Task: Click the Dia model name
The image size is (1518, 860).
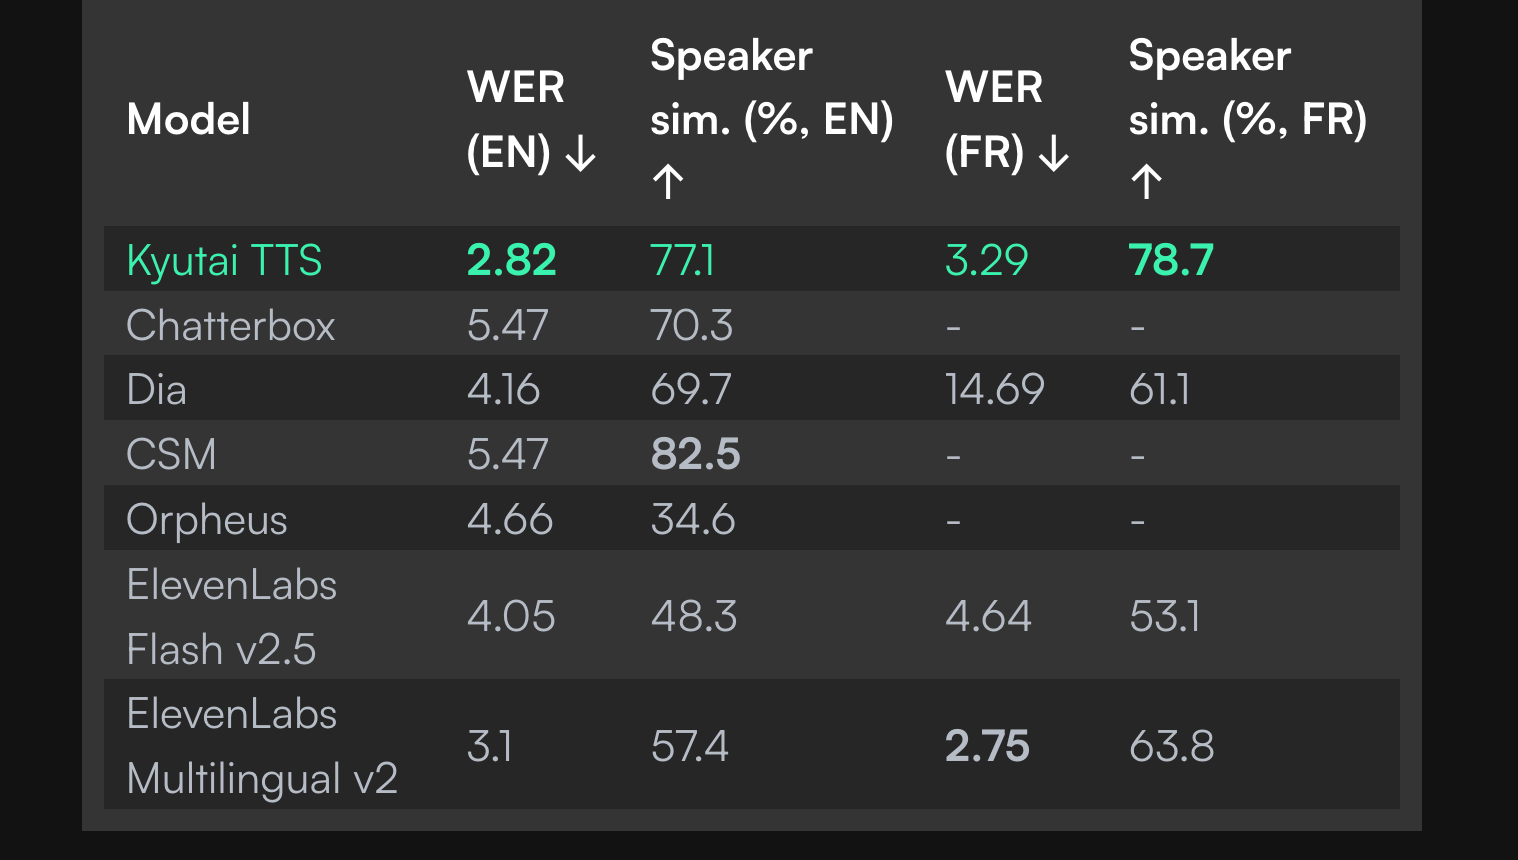Action: 157,389
